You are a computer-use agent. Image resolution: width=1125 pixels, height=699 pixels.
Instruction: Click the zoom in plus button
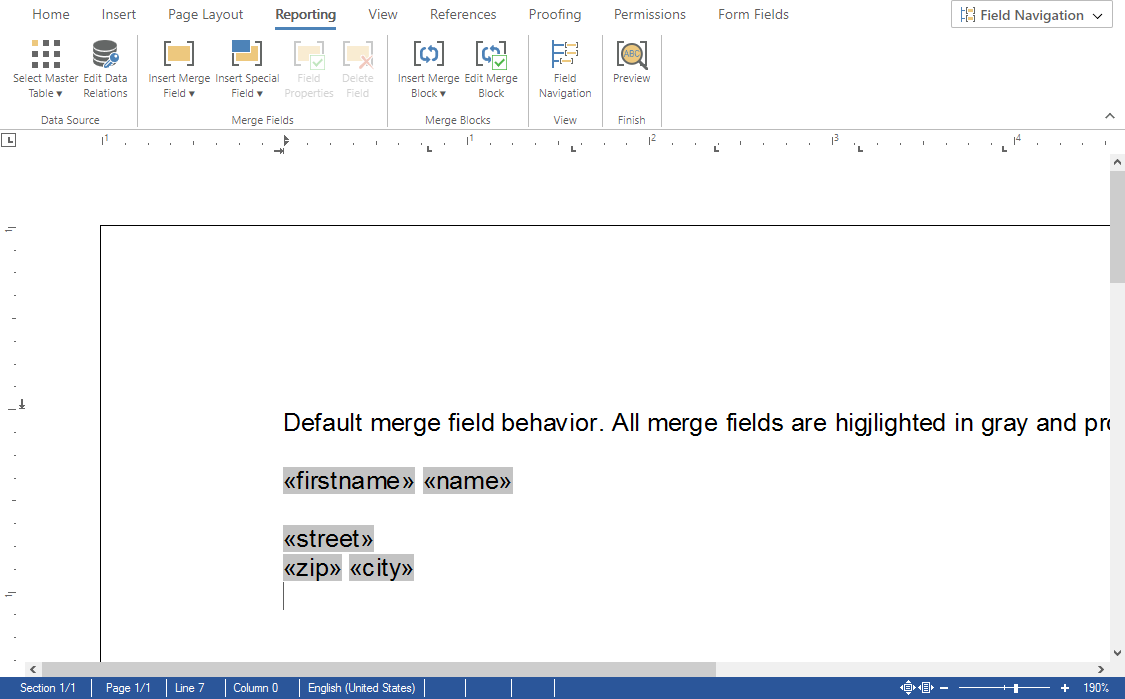click(1065, 688)
